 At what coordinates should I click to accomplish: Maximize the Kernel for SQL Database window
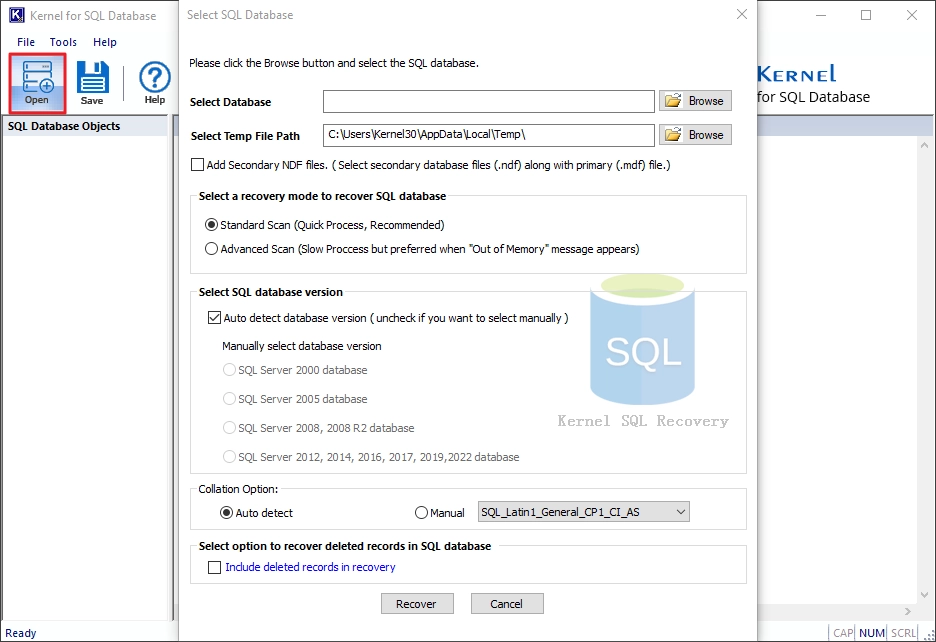[866, 15]
